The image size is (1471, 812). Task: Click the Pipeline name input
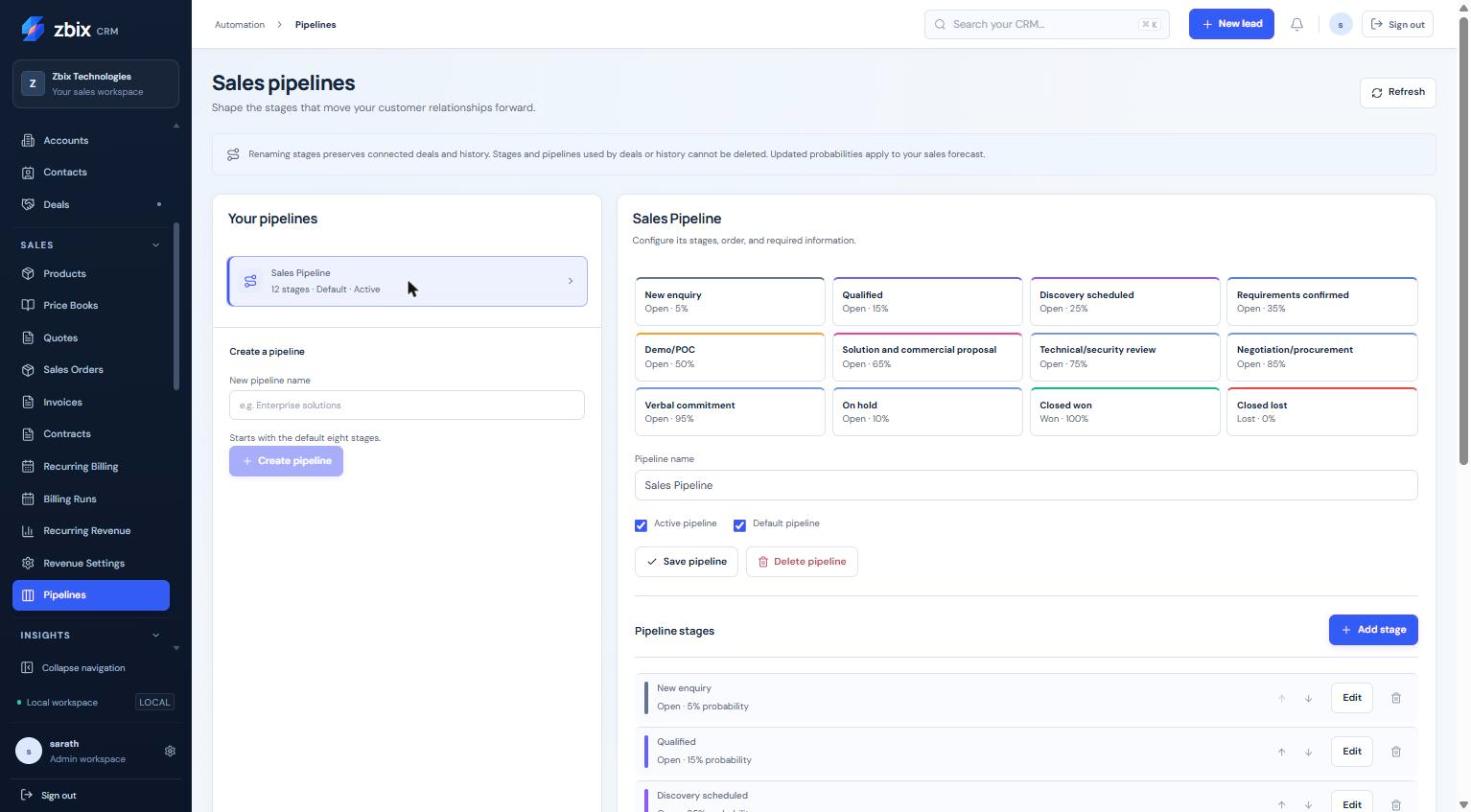(x=1026, y=485)
